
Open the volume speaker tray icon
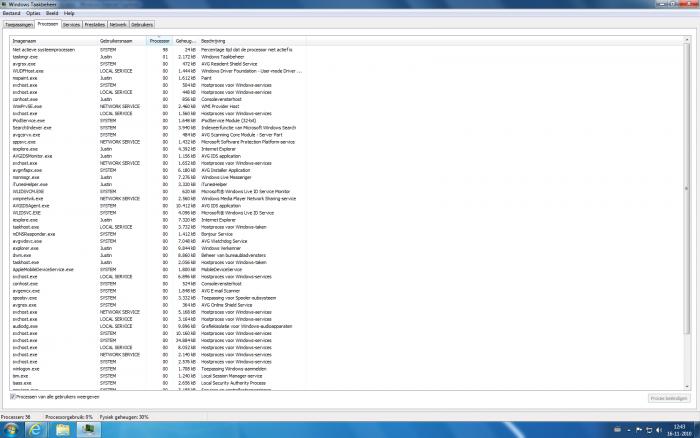(659, 430)
